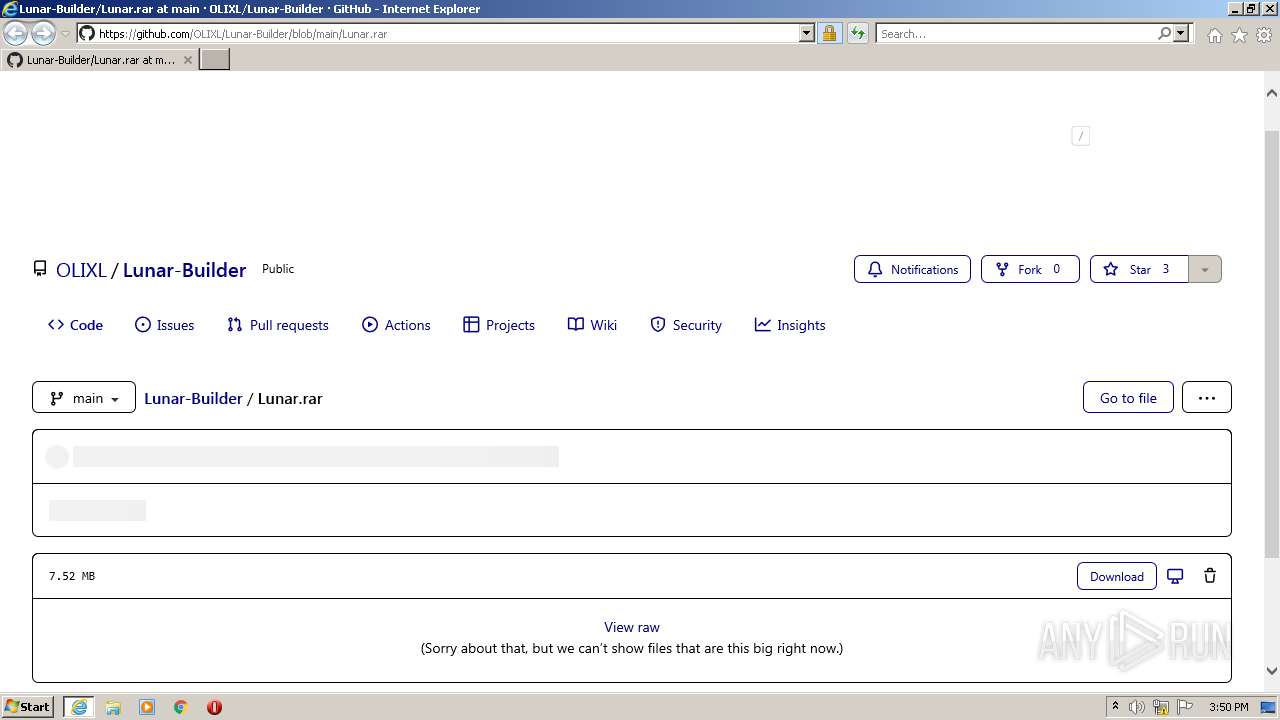Open the Security tab
Image resolution: width=1280 pixels, height=720 pixels.
686,325
